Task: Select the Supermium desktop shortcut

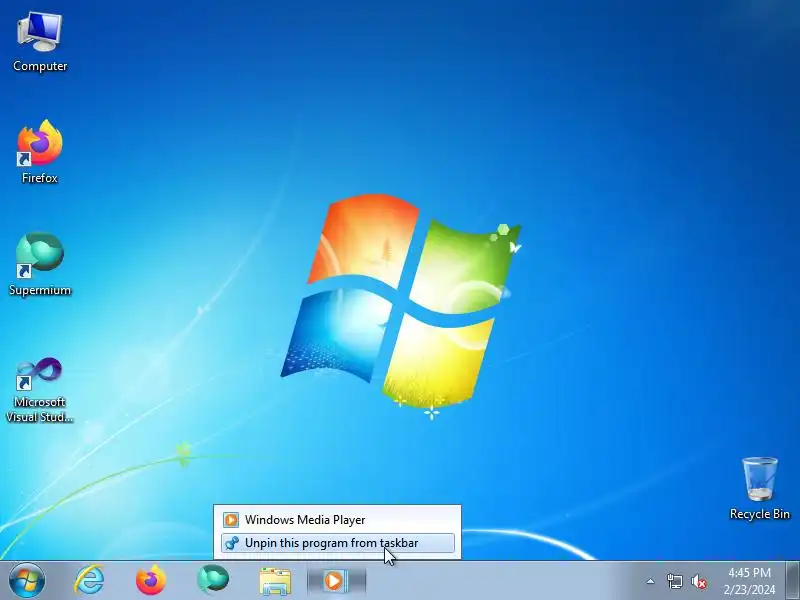Action: 40,264
